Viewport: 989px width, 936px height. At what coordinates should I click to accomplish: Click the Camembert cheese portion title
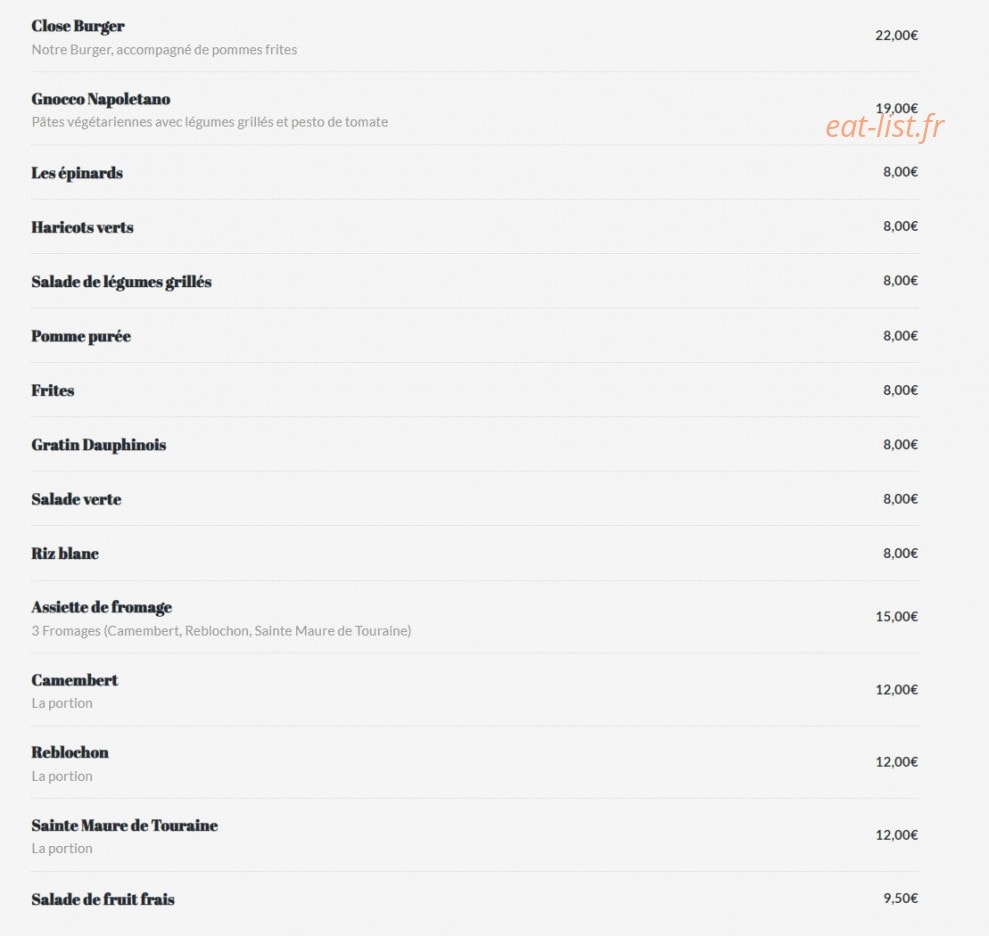pos(74,680)
